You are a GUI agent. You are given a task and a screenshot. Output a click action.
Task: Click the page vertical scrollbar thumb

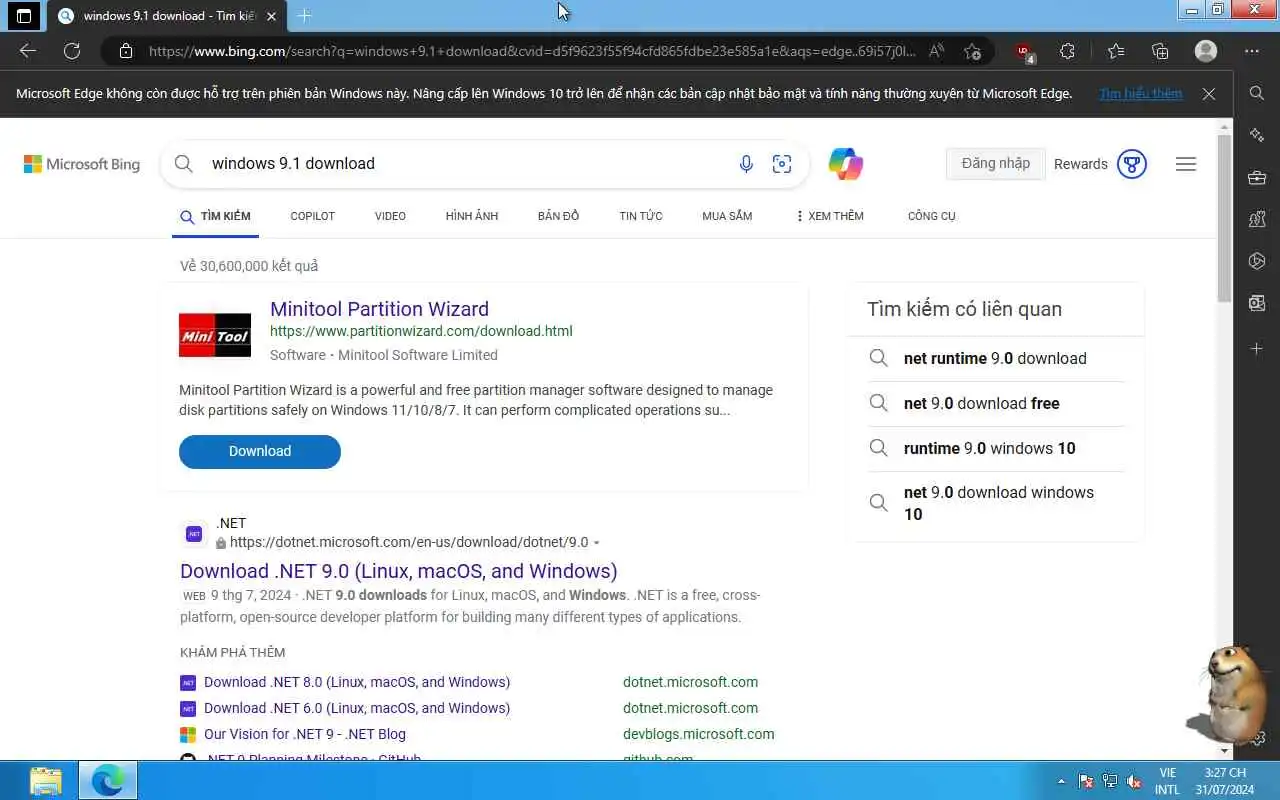click(x=1224, y=216)
